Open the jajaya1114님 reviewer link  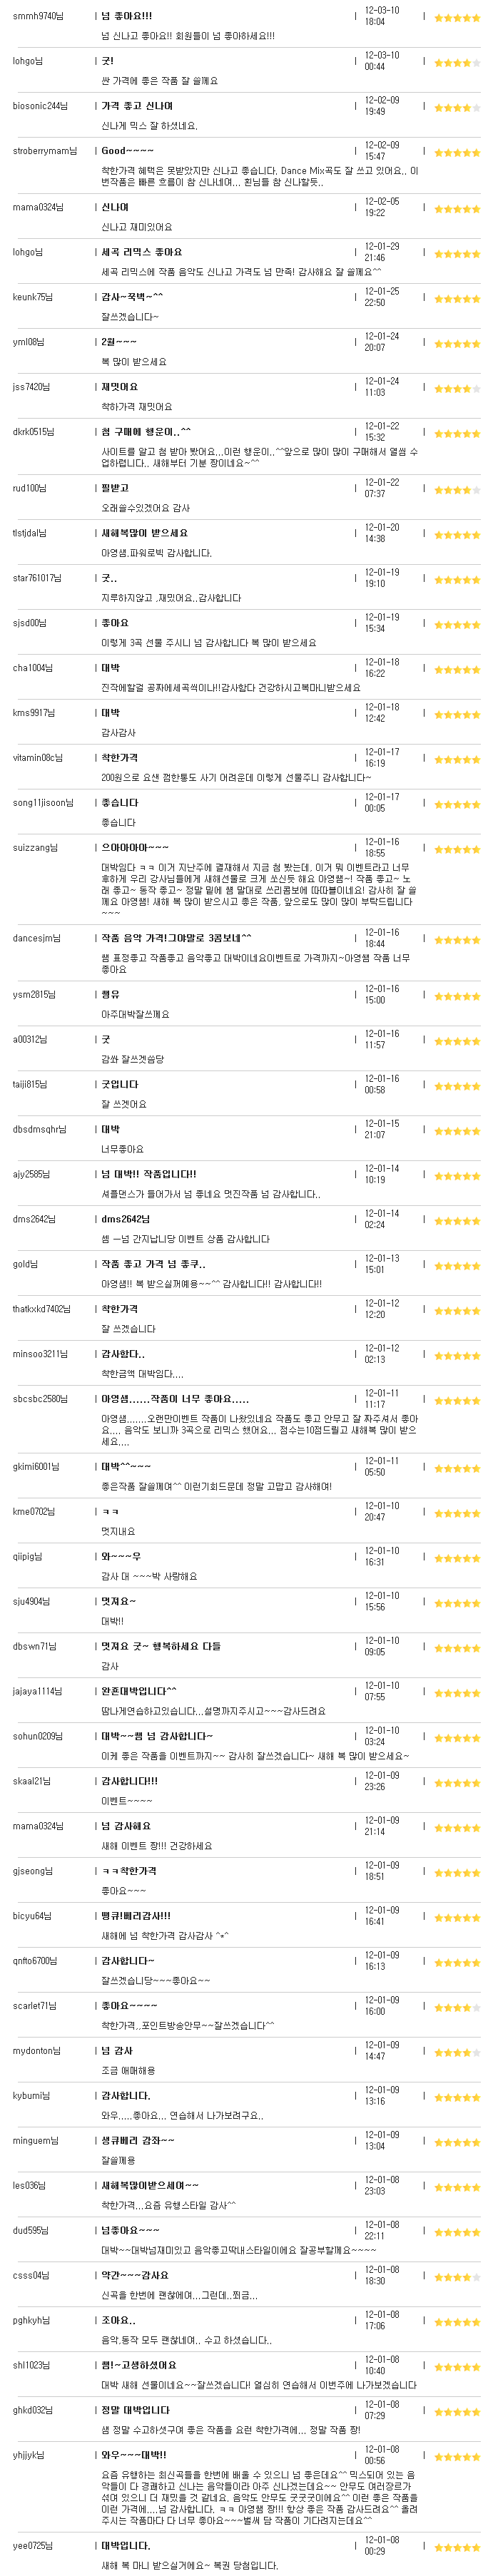click(37, 1691)
